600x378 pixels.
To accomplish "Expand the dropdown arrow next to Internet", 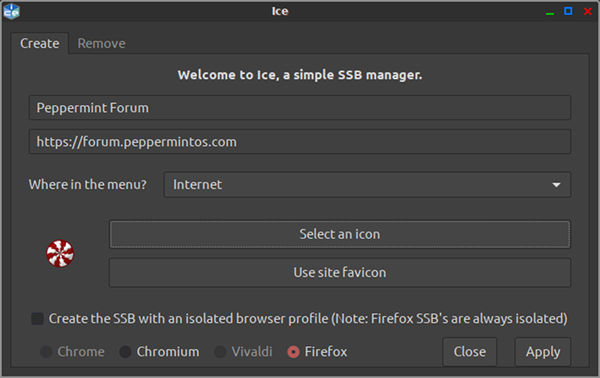I will (x=556, y=185).
